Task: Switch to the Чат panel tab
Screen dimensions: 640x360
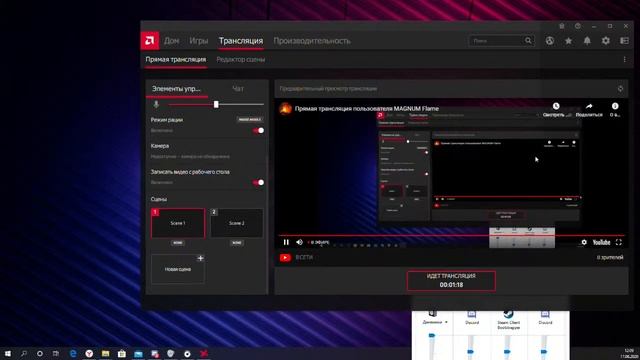Action: click(238, 89)
